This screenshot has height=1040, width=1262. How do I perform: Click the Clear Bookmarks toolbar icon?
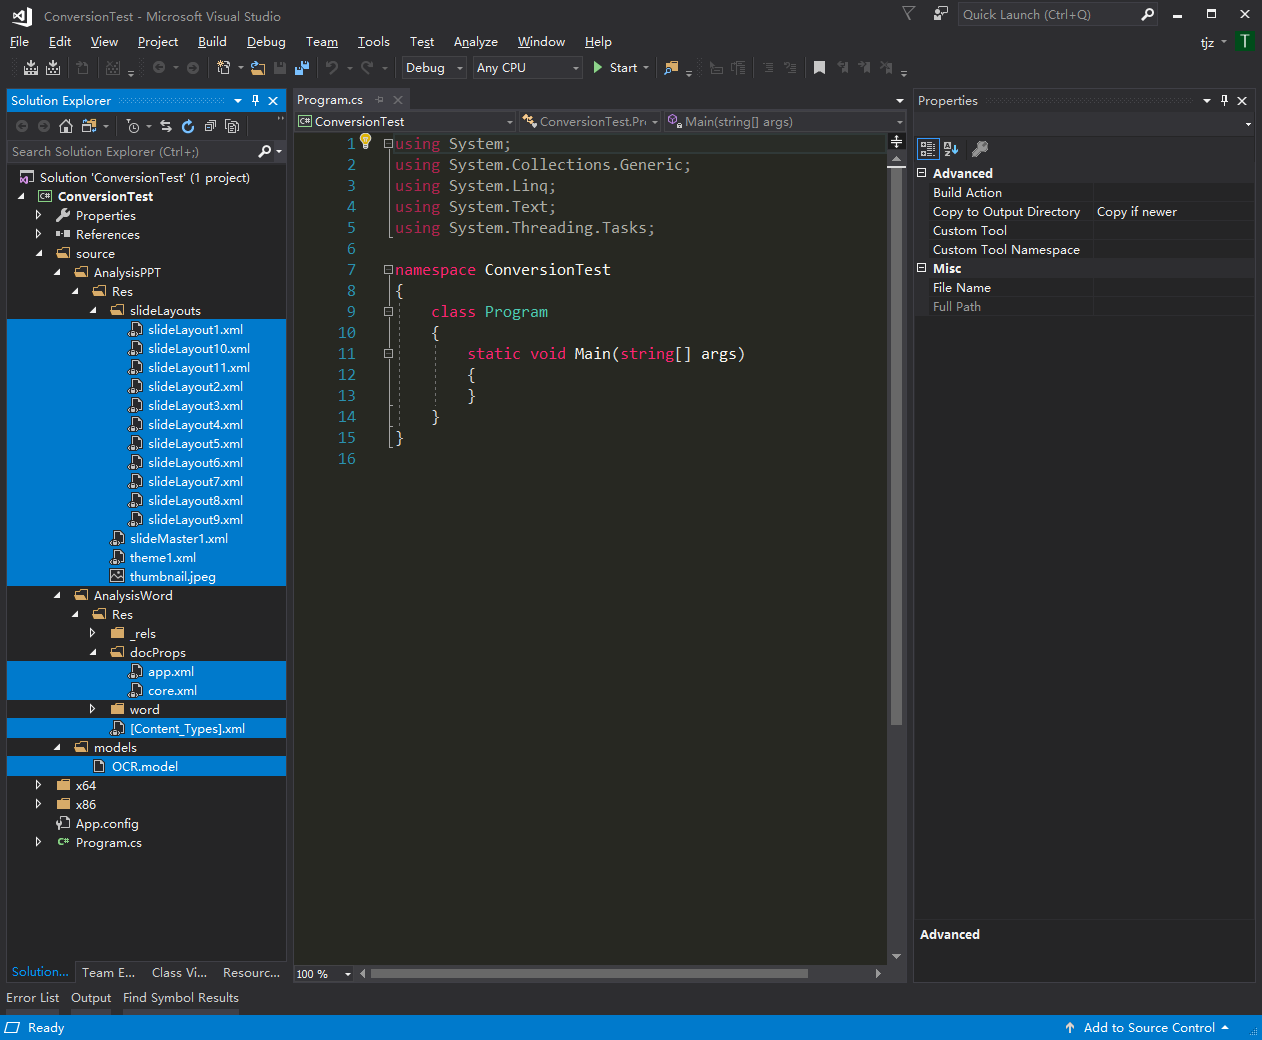[x=886, y=68]
